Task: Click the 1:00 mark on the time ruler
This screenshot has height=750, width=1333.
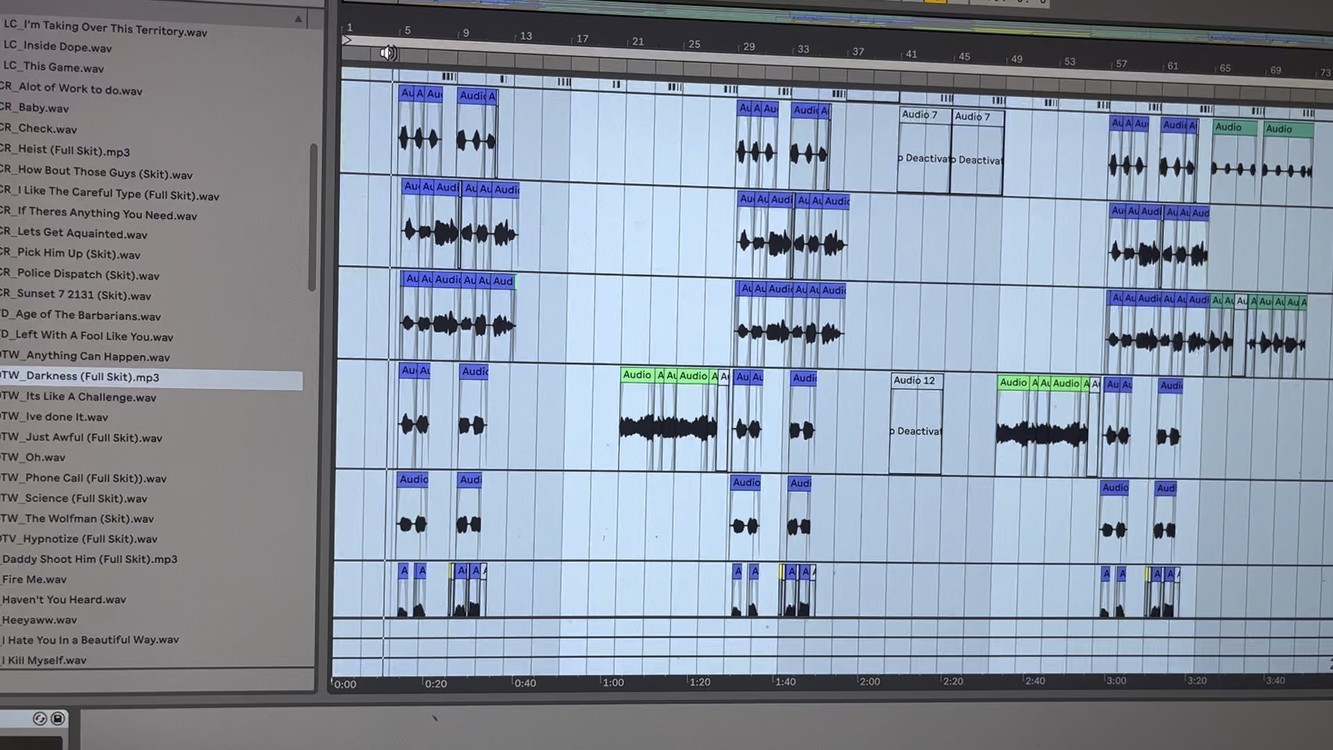Action: point(613,683)
